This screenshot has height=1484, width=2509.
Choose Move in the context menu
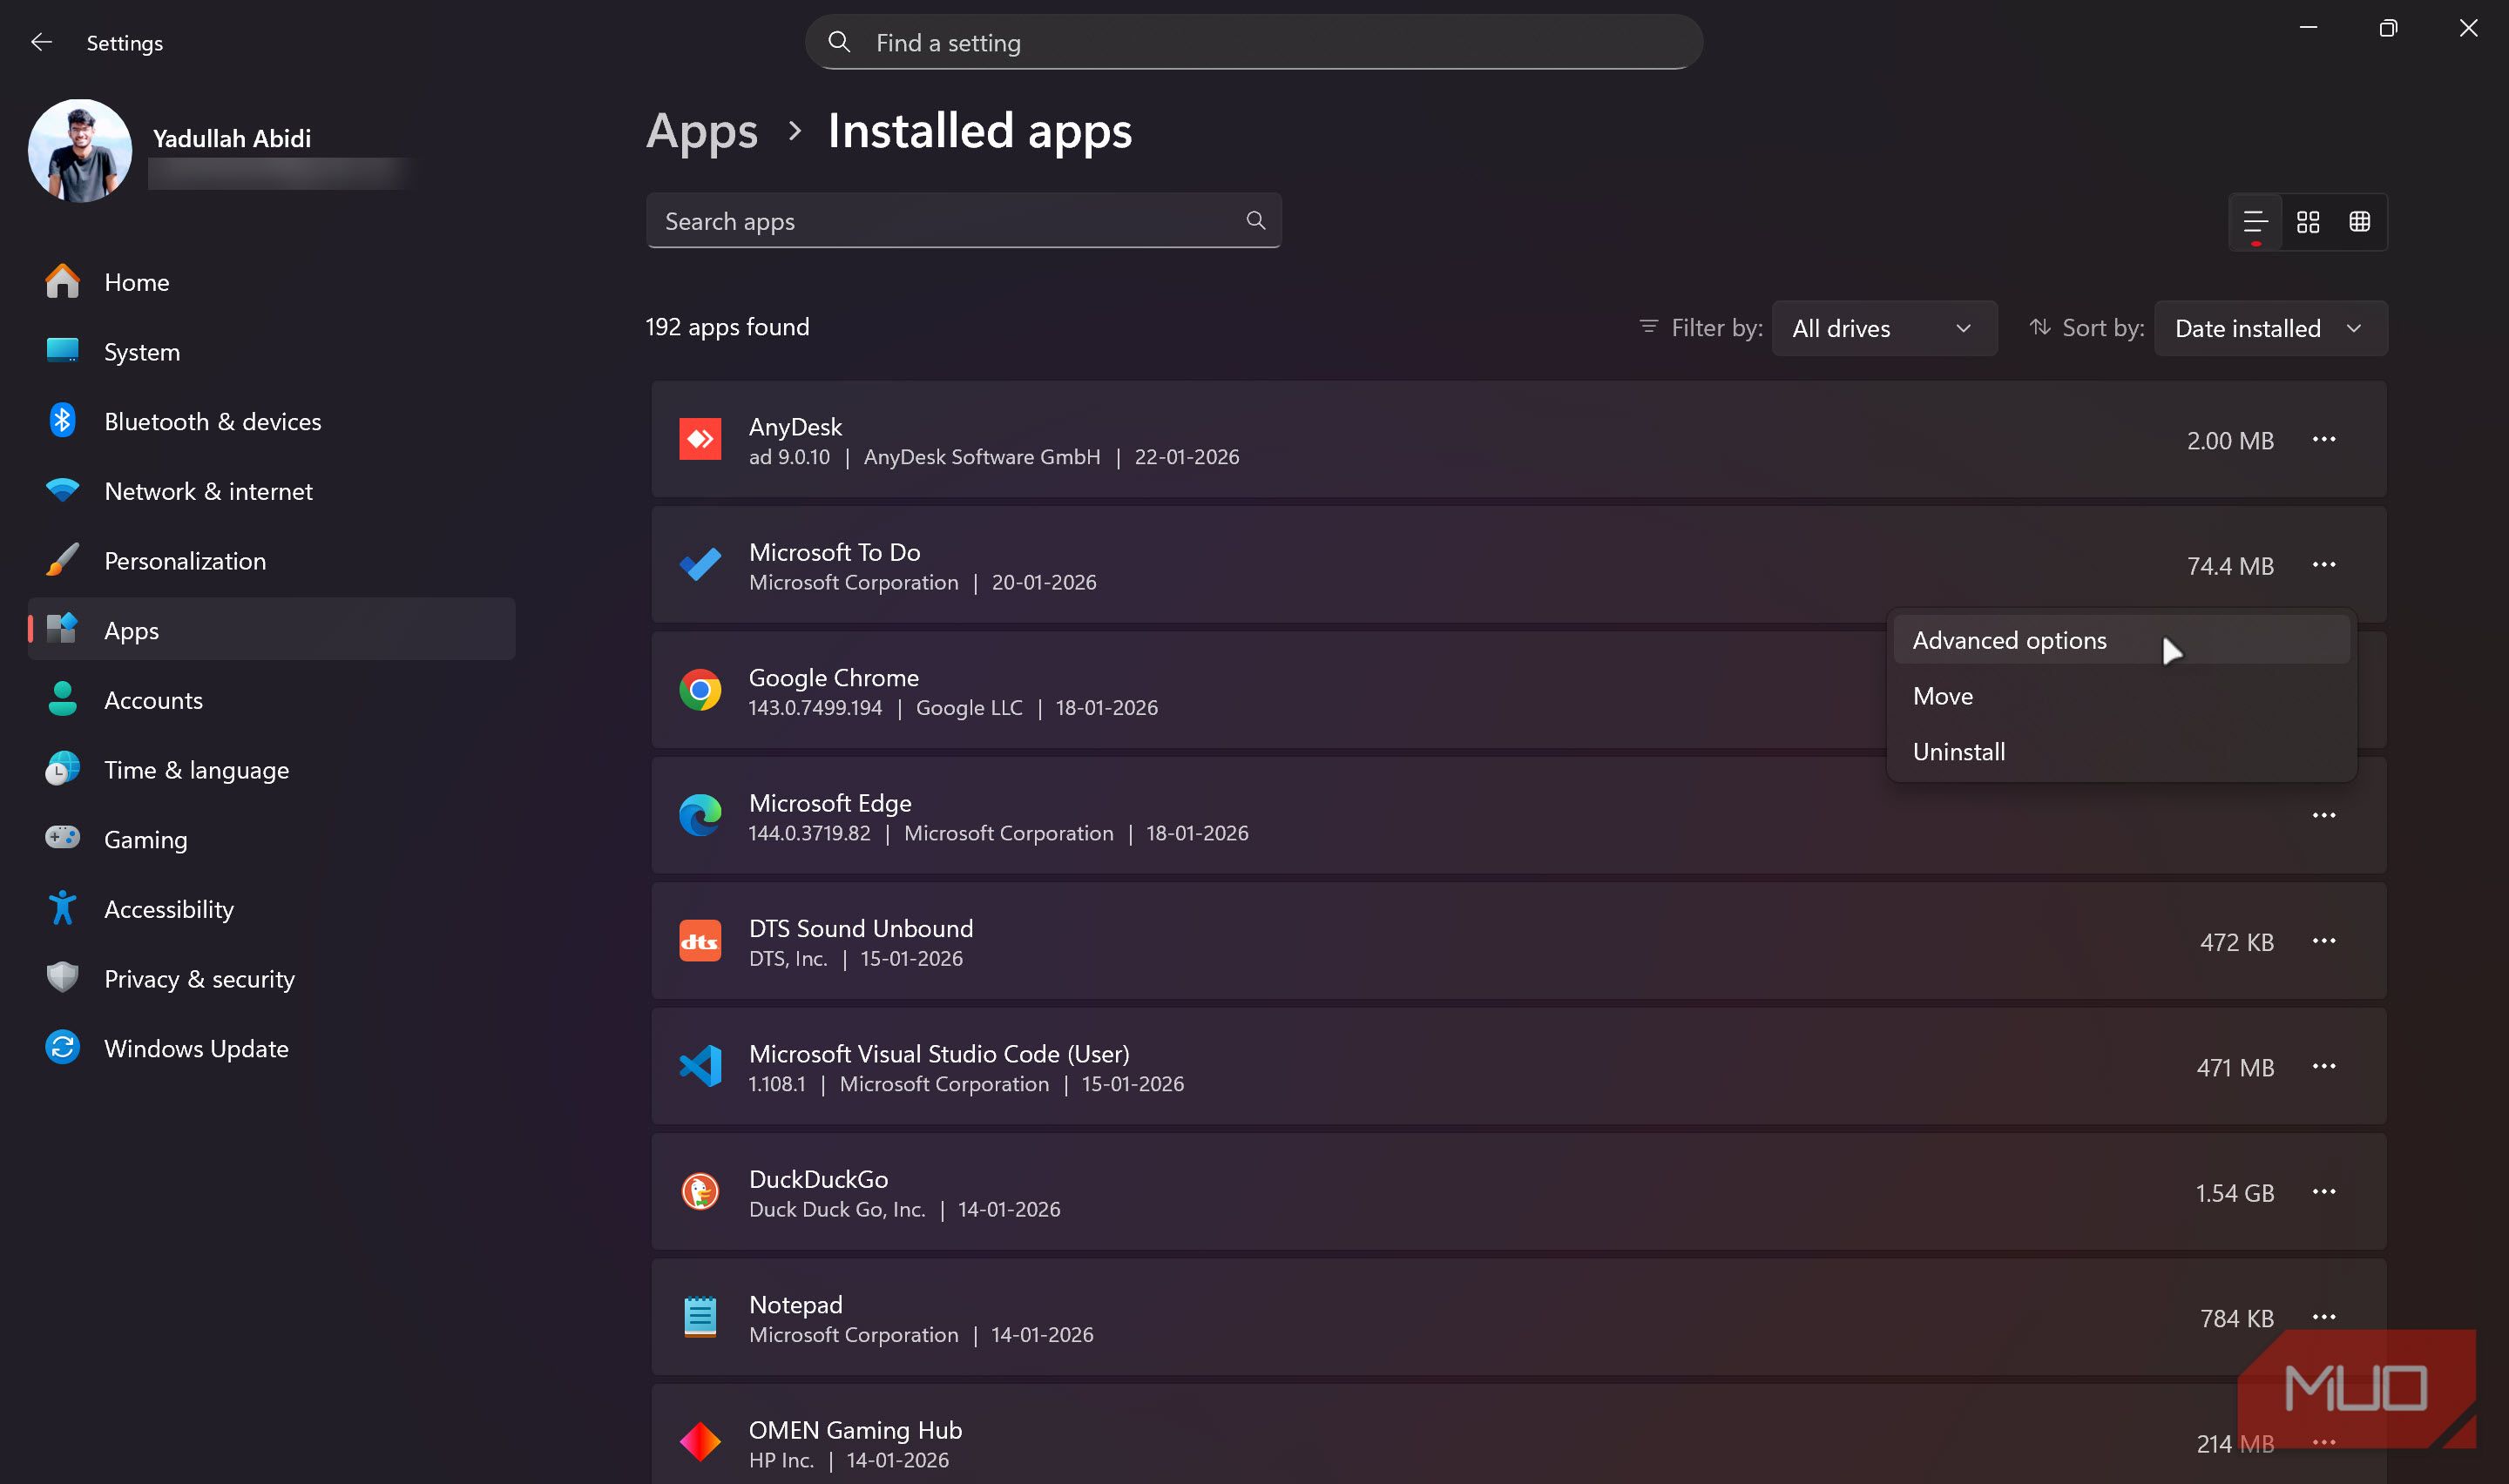(2121, 697)
